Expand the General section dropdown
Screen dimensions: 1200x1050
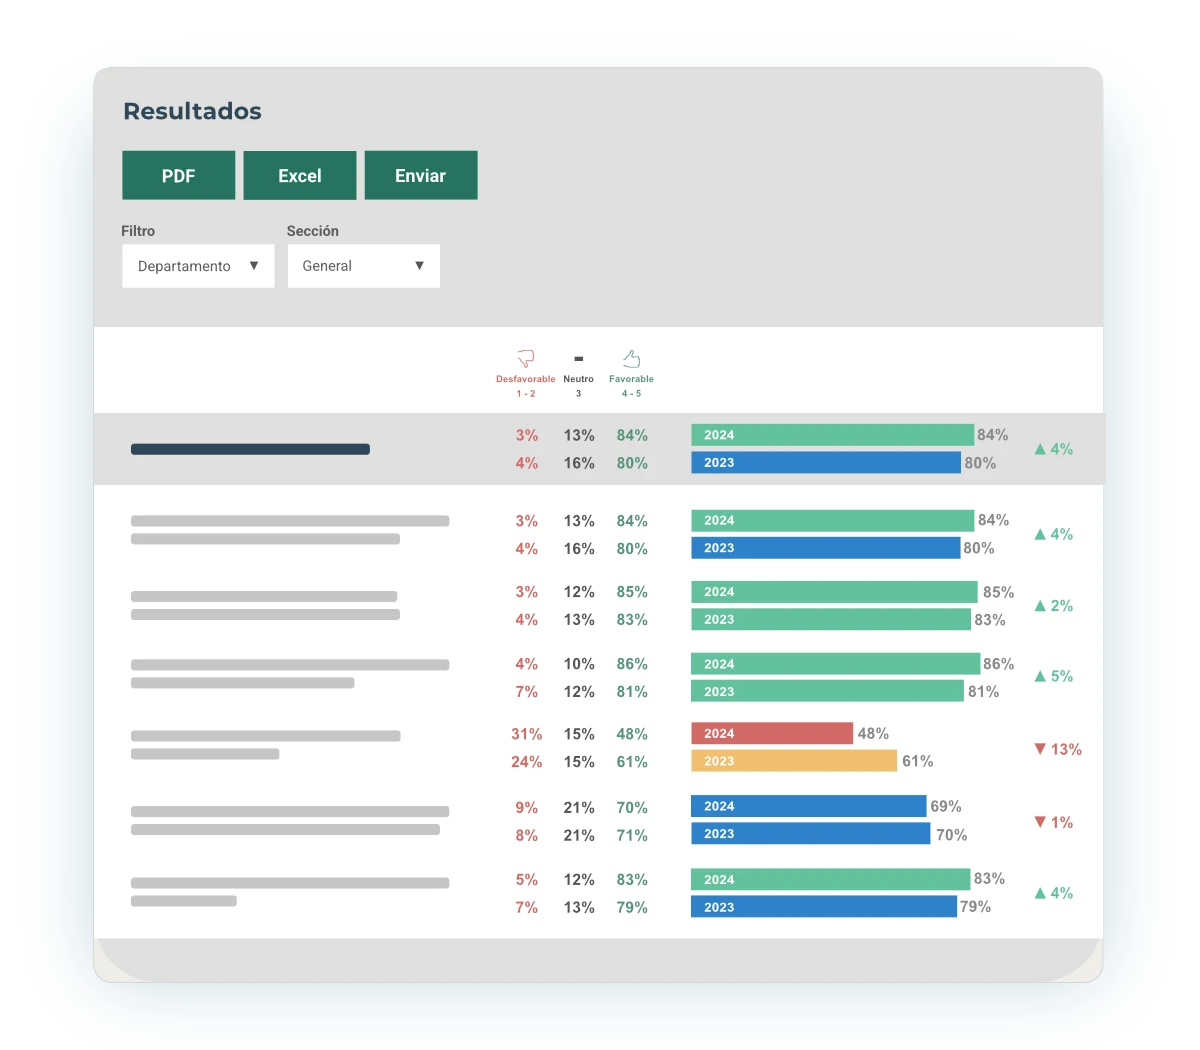click(x=363, y=266)
